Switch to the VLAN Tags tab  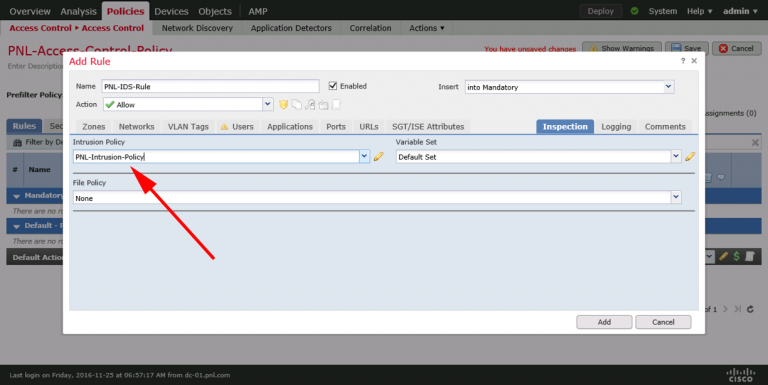coord(188,126)
